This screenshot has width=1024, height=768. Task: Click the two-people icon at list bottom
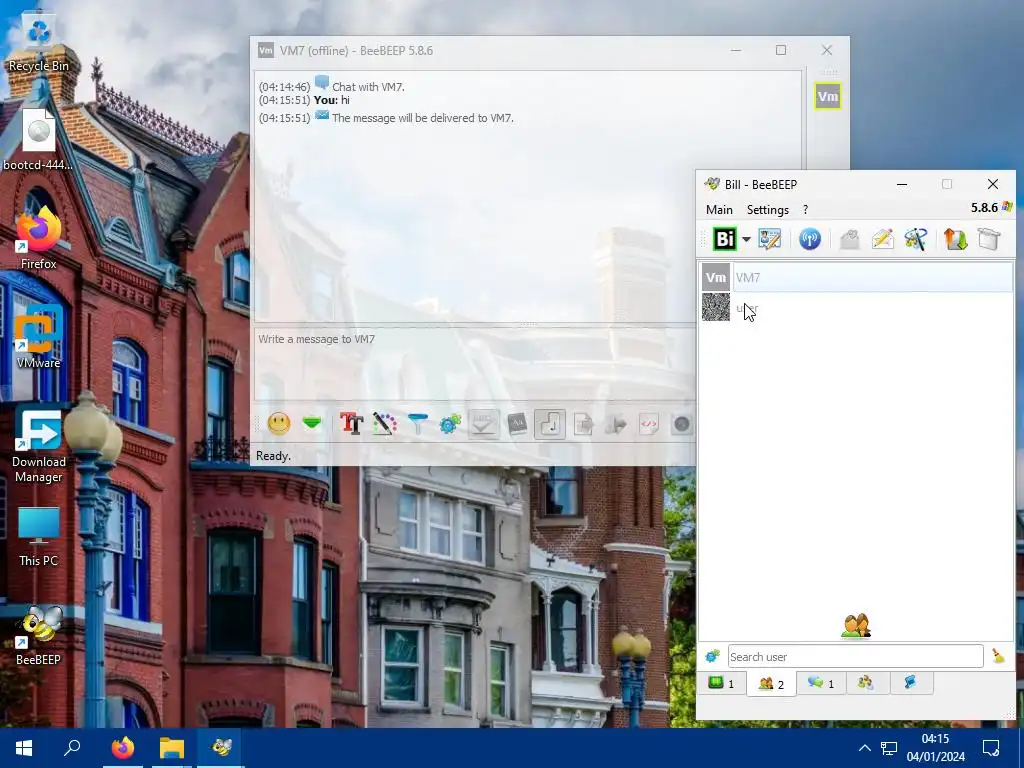pyautogui.click(x=856, y=626)
